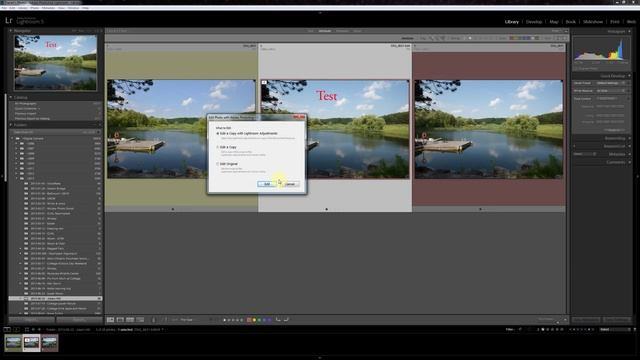
Task: Click the Sync Metadata button
Action: click(586, 319)
